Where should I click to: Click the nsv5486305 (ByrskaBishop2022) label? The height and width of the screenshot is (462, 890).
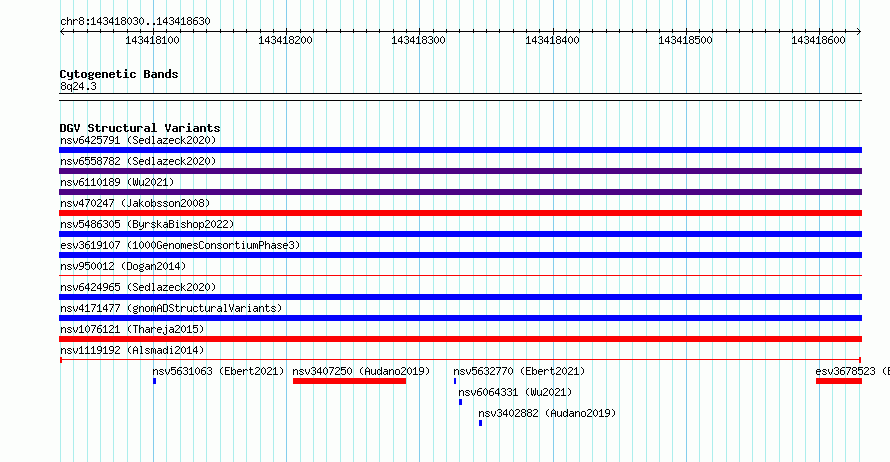tap(147, 224)
